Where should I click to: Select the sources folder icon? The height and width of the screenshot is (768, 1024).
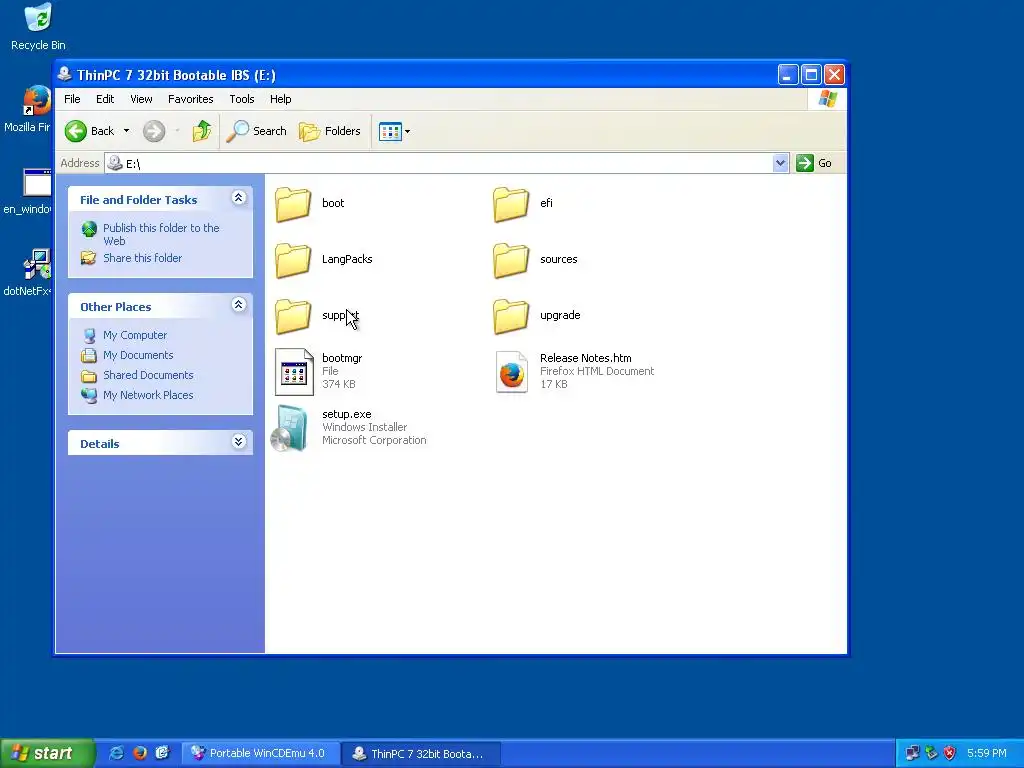[511, 260]
